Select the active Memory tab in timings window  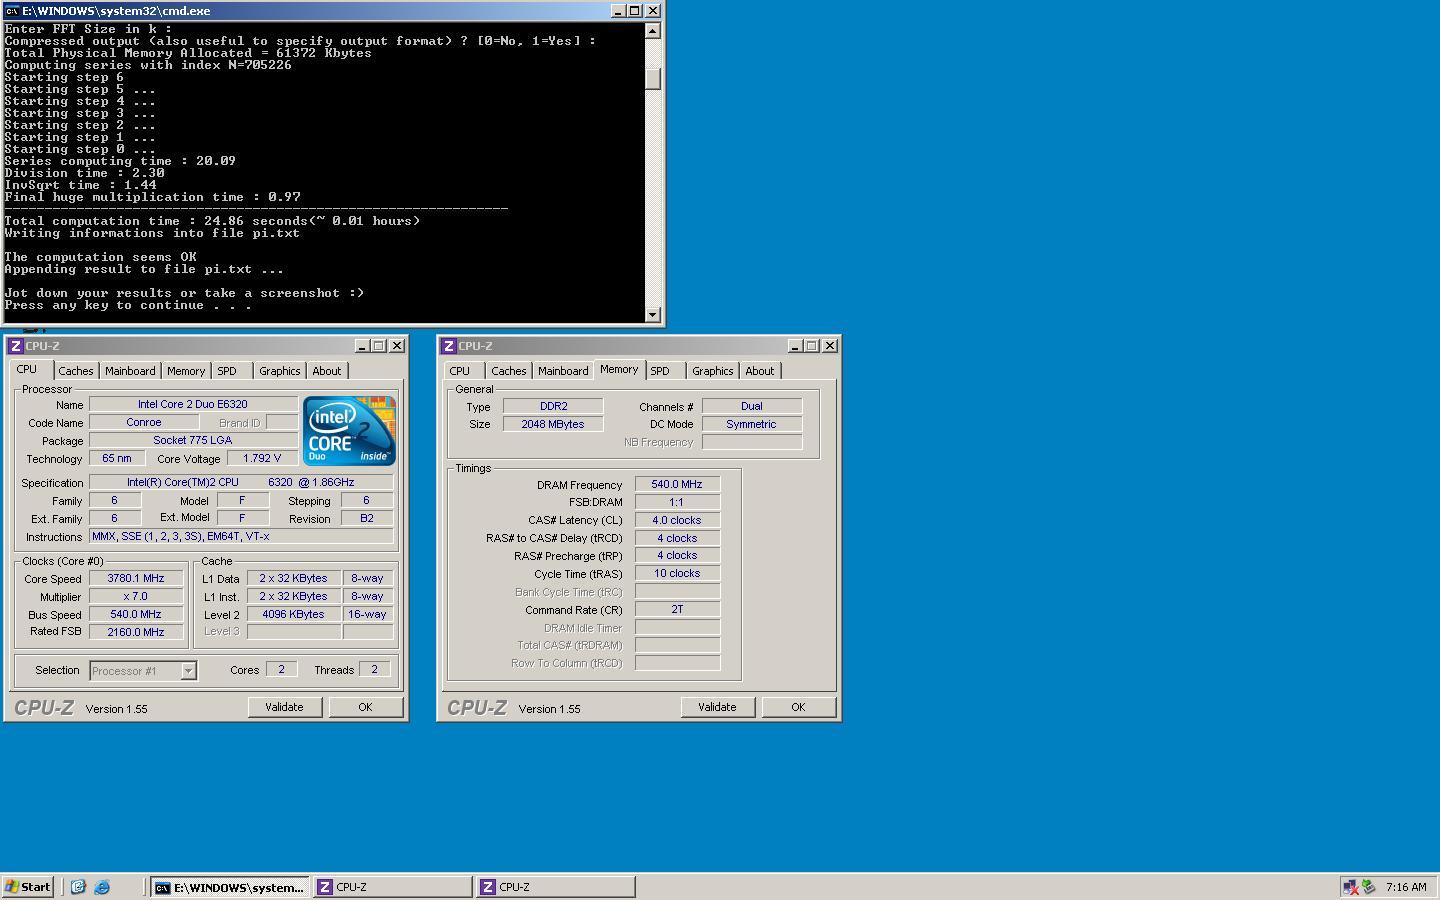[619, 370]
